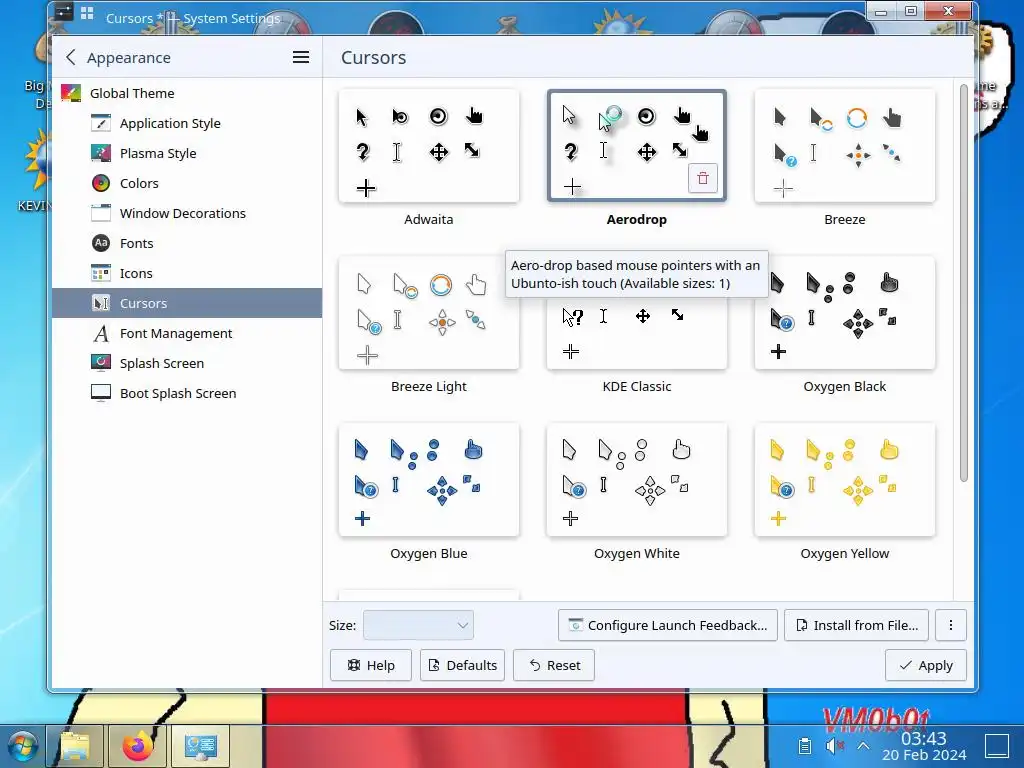Expand hidden system tray icons arrow

click(x=863, y=746)
